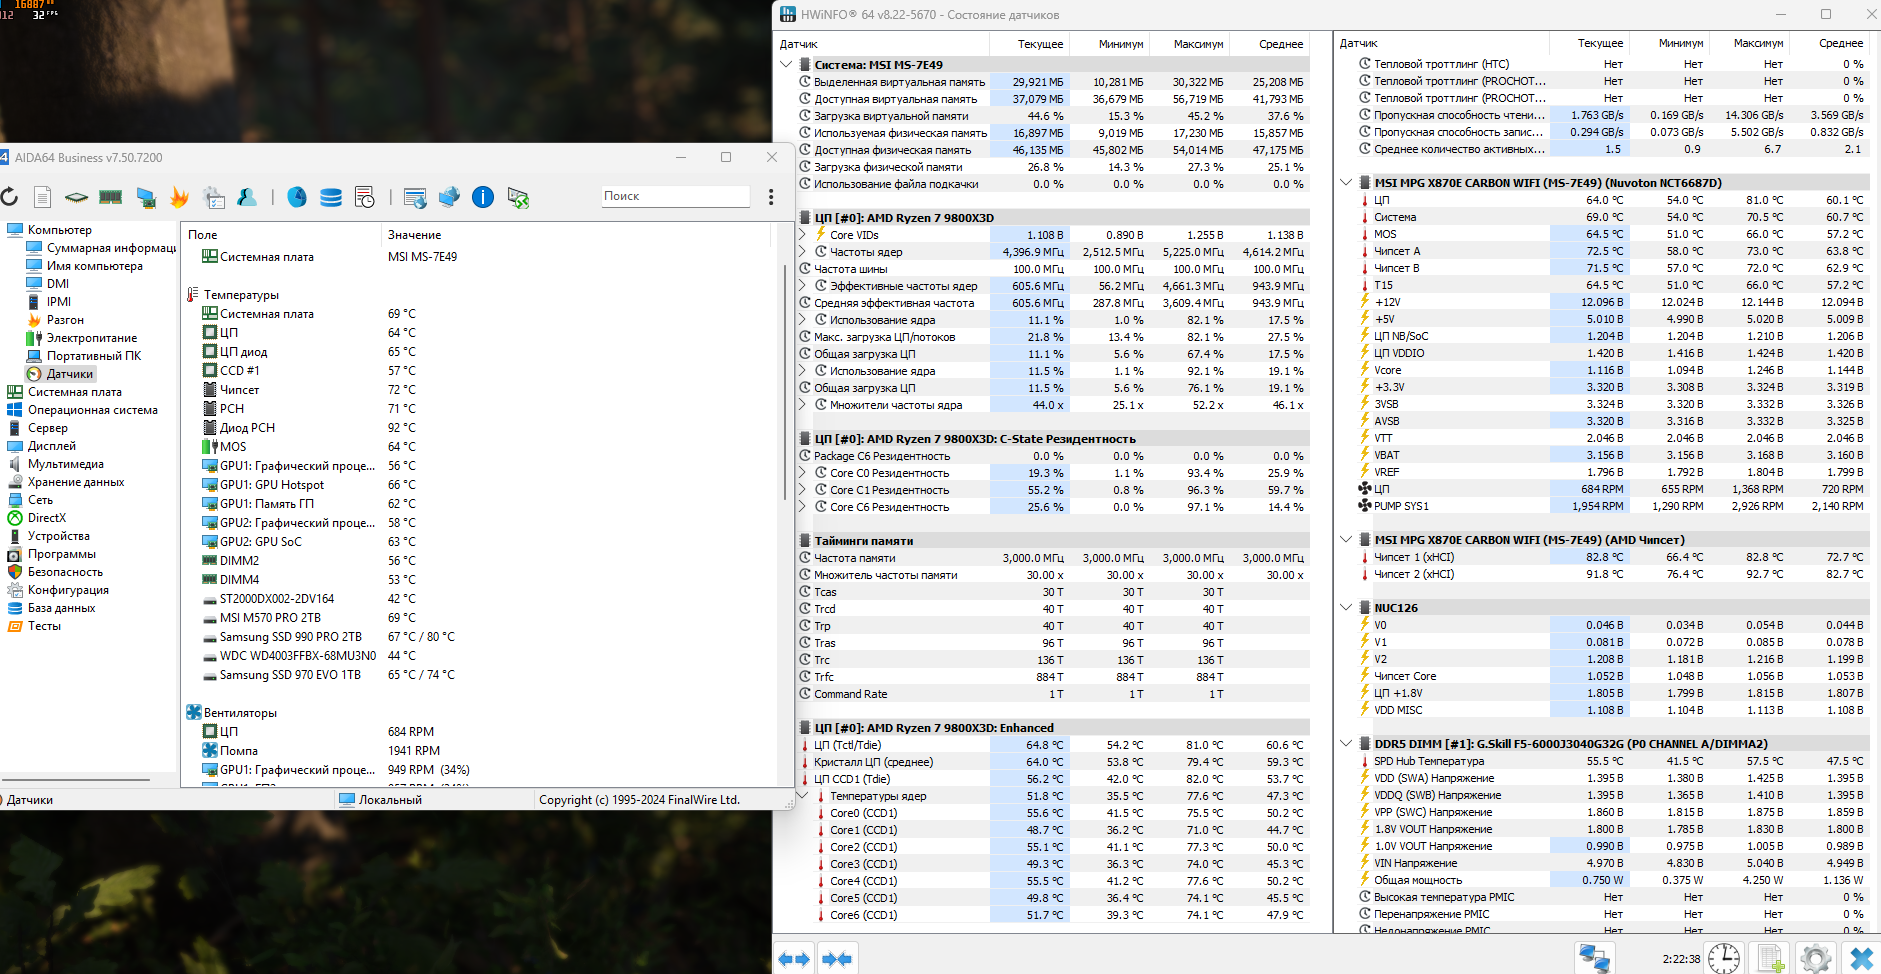Expand the Core VIDs row in HWiNFO
Screen dimensions: 1881x974
[x=802, y=235]
